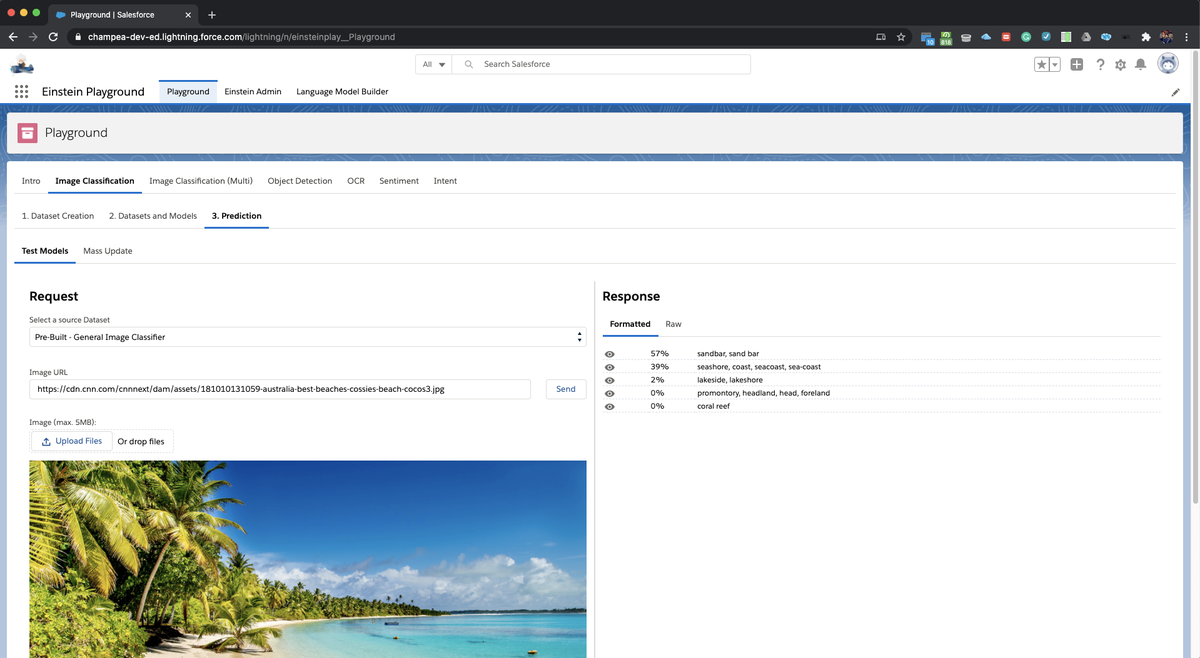Click the pencil icon to edit navigation

click(x=1175, y=92)
